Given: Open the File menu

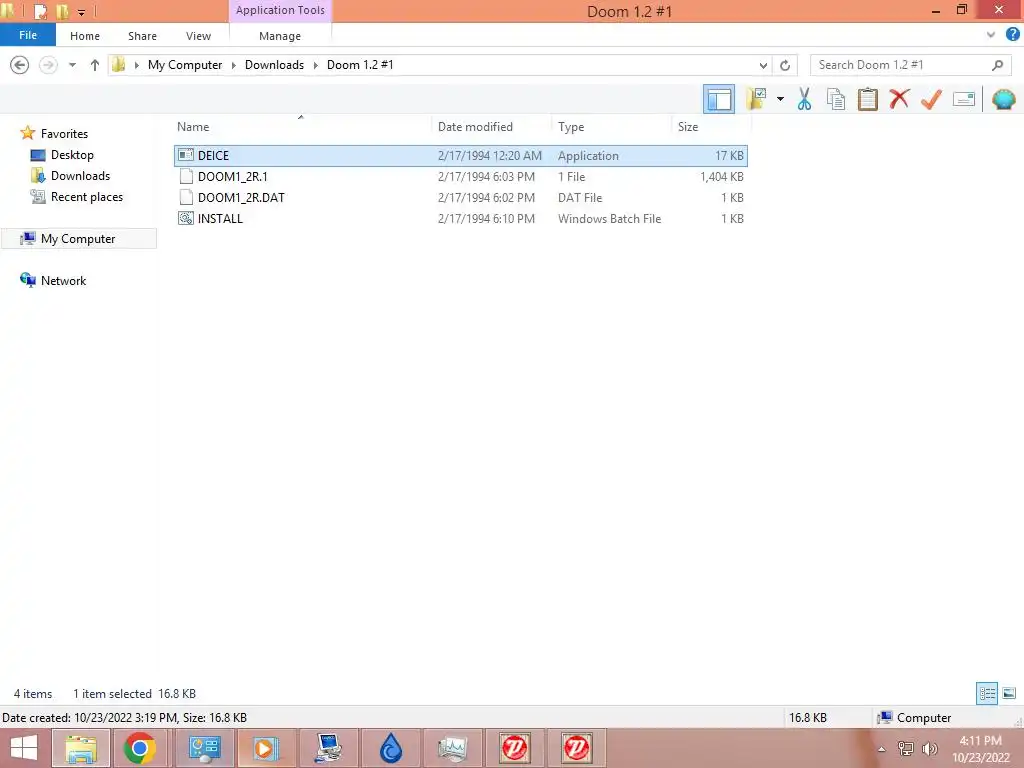Looking at the screenshot, I should (x=27, y=35).
